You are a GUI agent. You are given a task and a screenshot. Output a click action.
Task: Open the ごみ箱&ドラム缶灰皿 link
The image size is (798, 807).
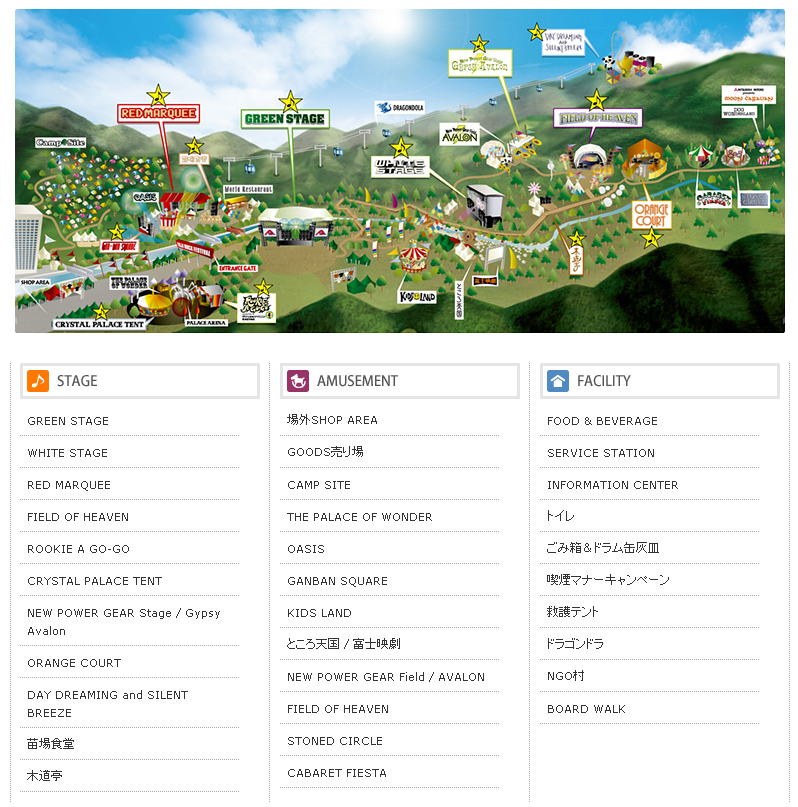(x=602, y=548)
